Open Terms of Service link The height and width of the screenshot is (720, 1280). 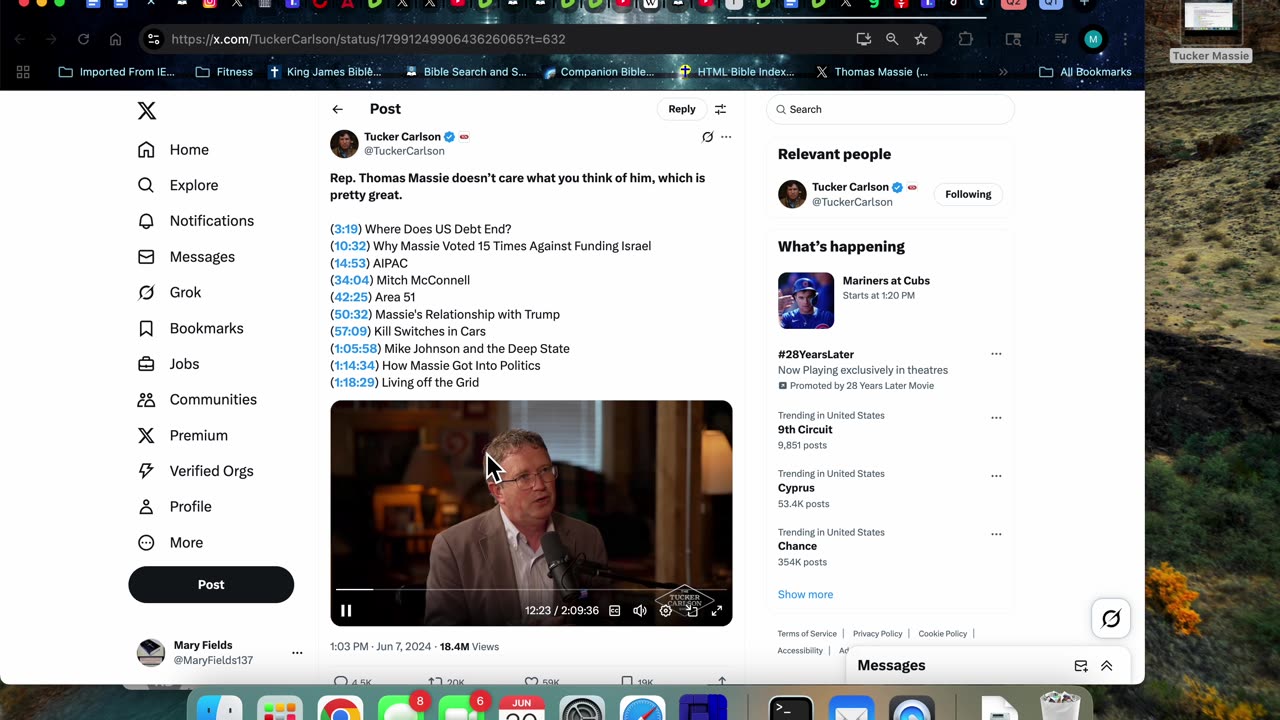(x=807, y=633)
